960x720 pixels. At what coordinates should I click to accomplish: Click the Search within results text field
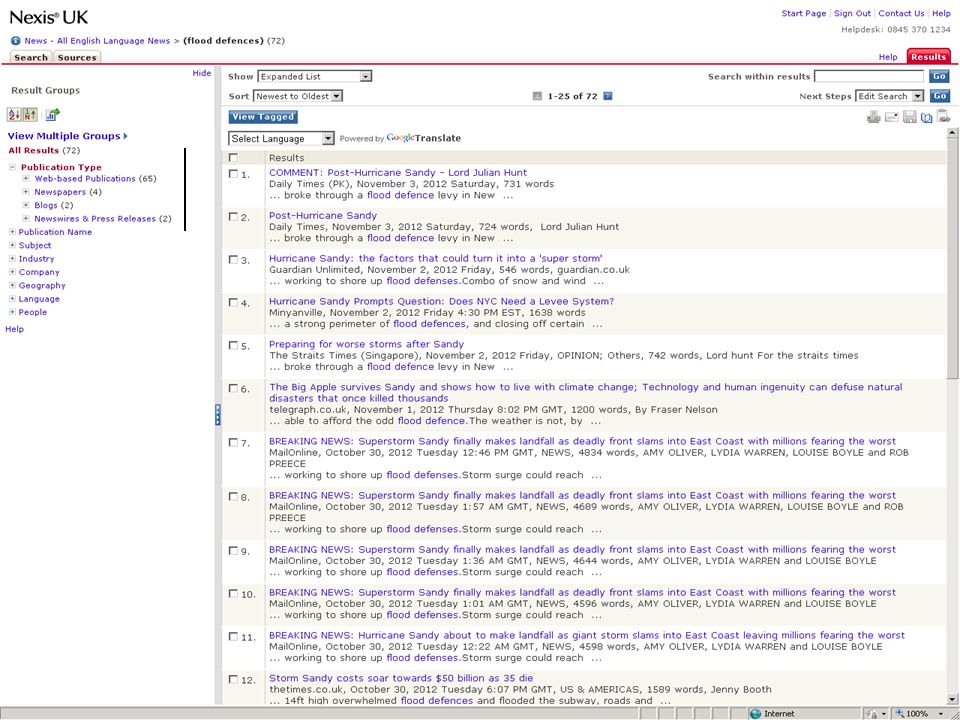click(x=869, y=77)
